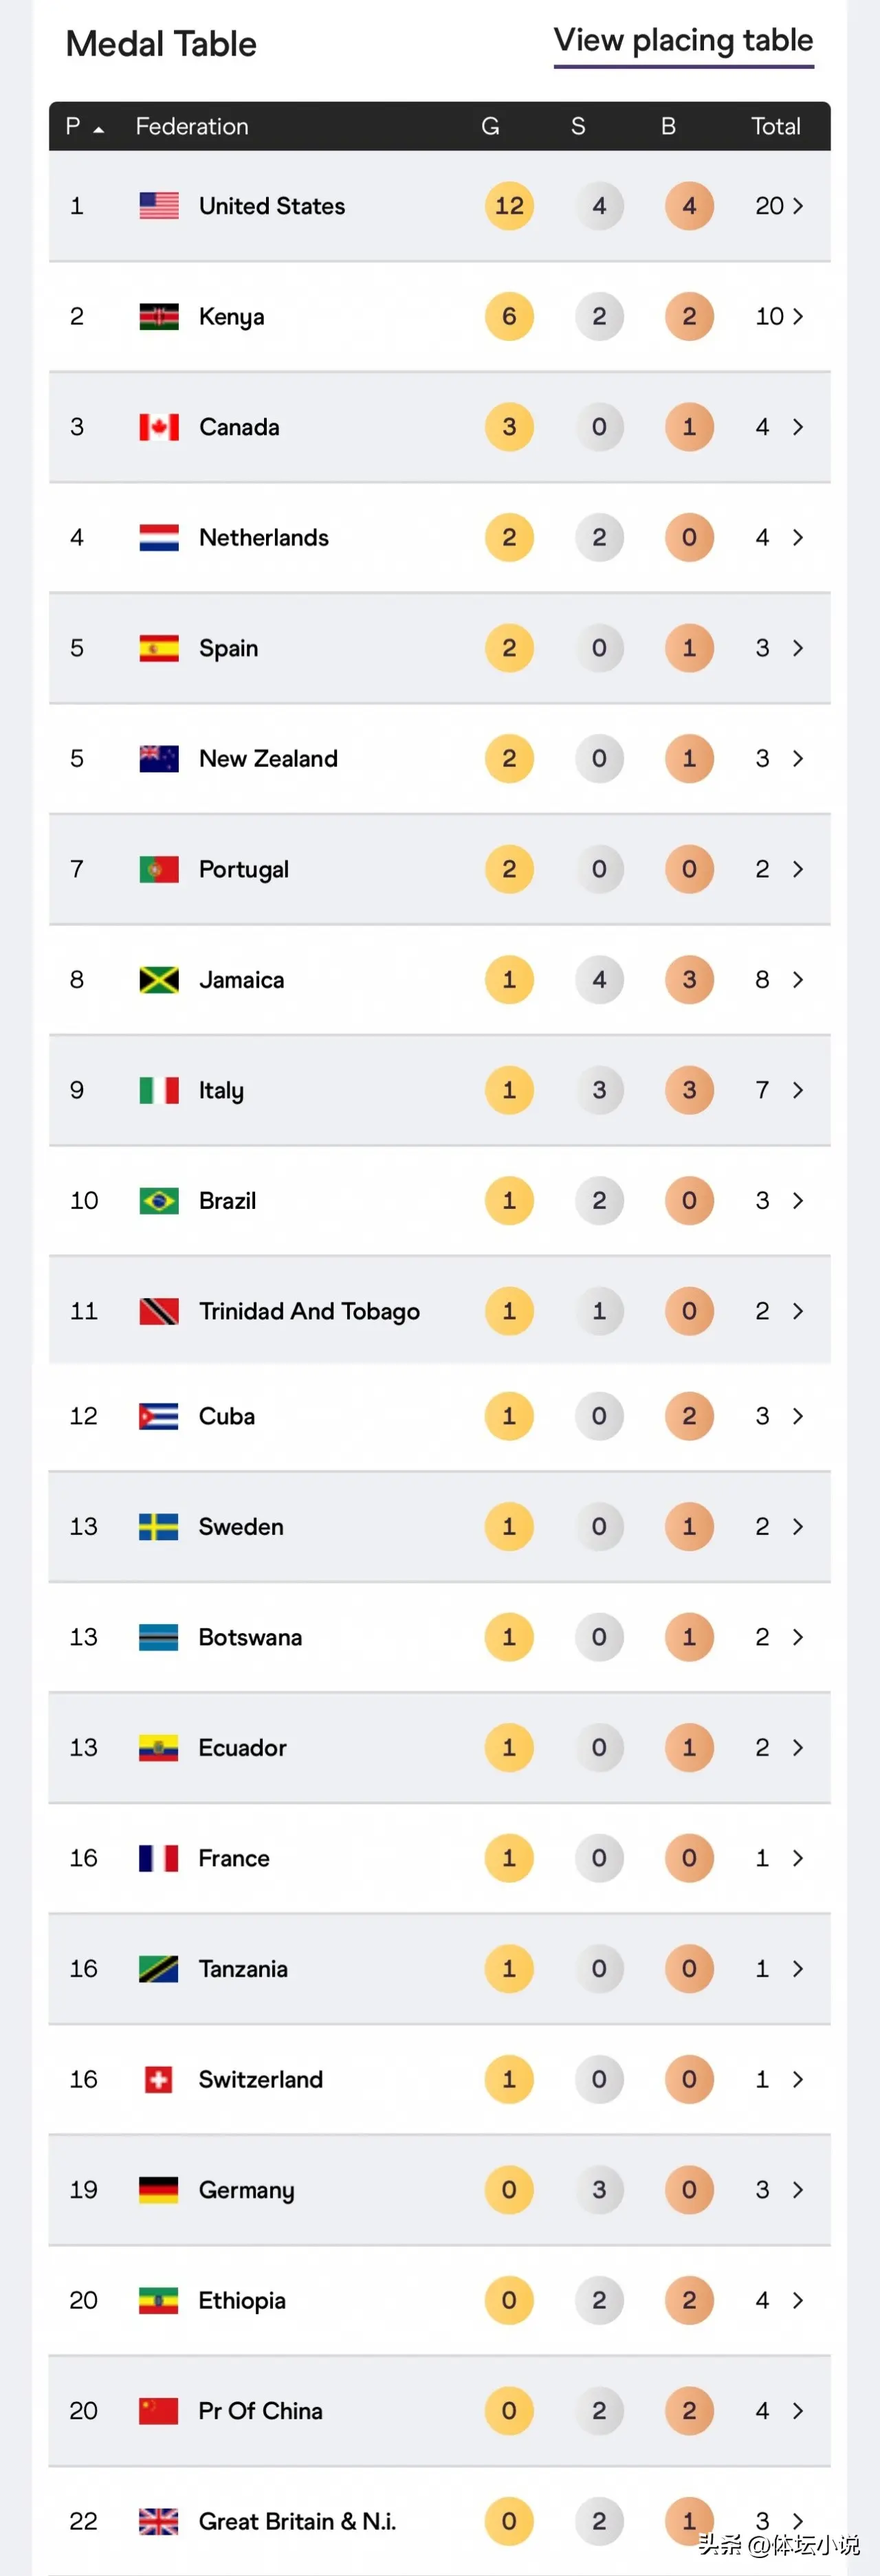The image size is (880, 2576).
Task: Click the United States flag icon
Action: point(159,206)
